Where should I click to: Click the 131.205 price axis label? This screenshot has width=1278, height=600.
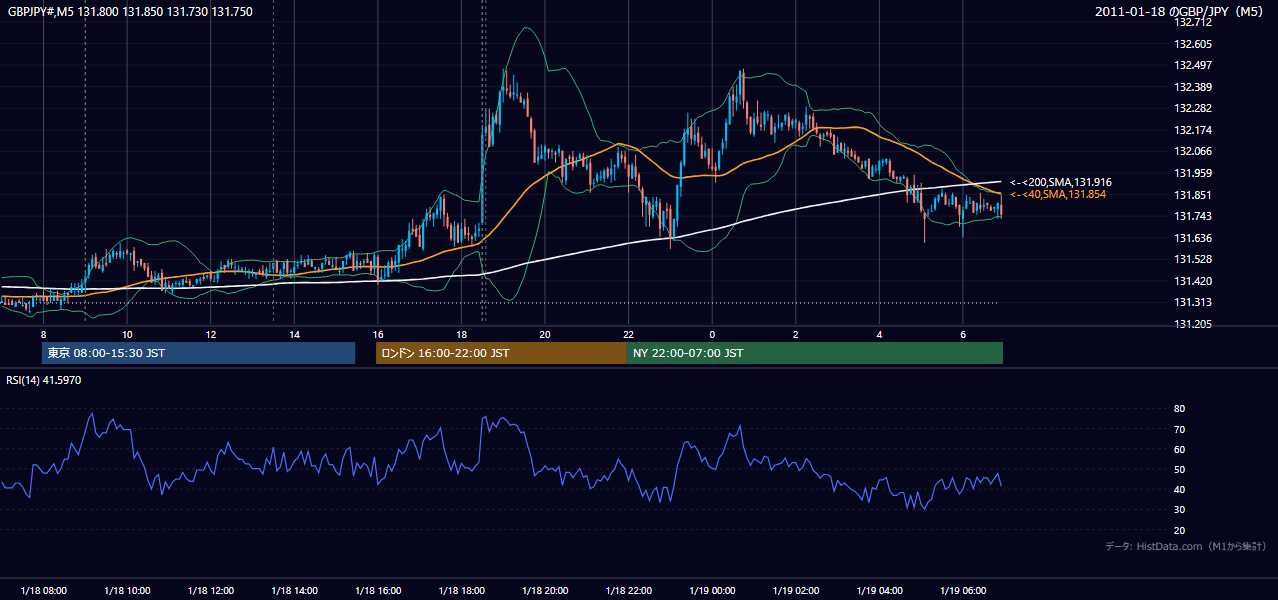pos(1194,324)
